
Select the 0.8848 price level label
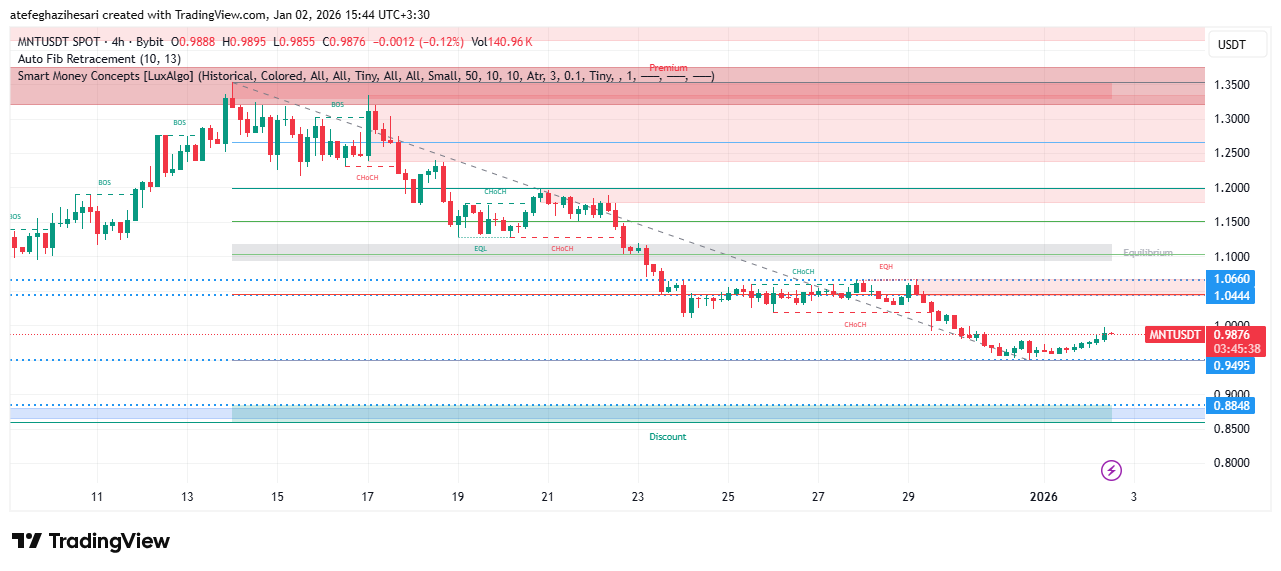click(x=1231, y=405)
